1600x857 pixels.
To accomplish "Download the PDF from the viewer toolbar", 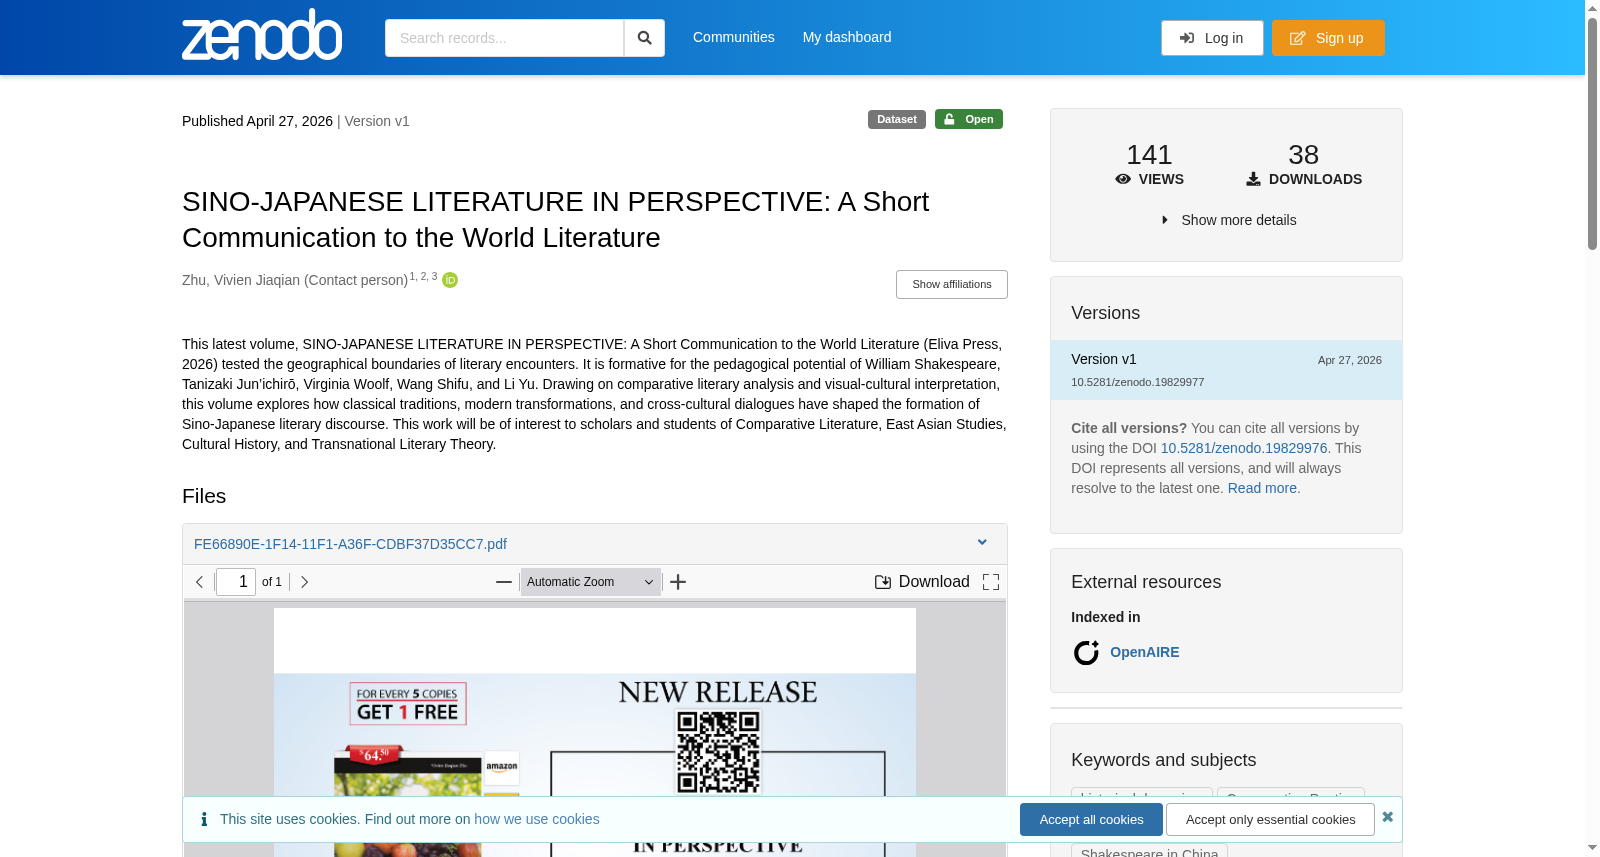I will click(922, 582).
